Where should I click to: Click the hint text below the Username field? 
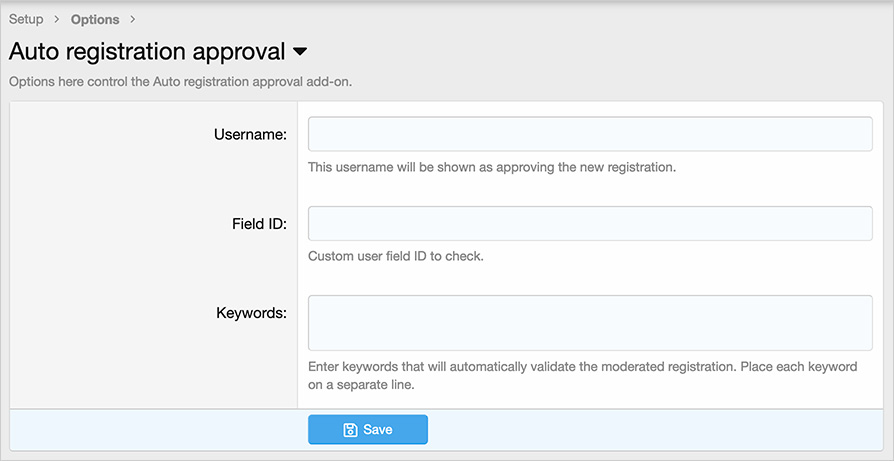click(492, 167)
